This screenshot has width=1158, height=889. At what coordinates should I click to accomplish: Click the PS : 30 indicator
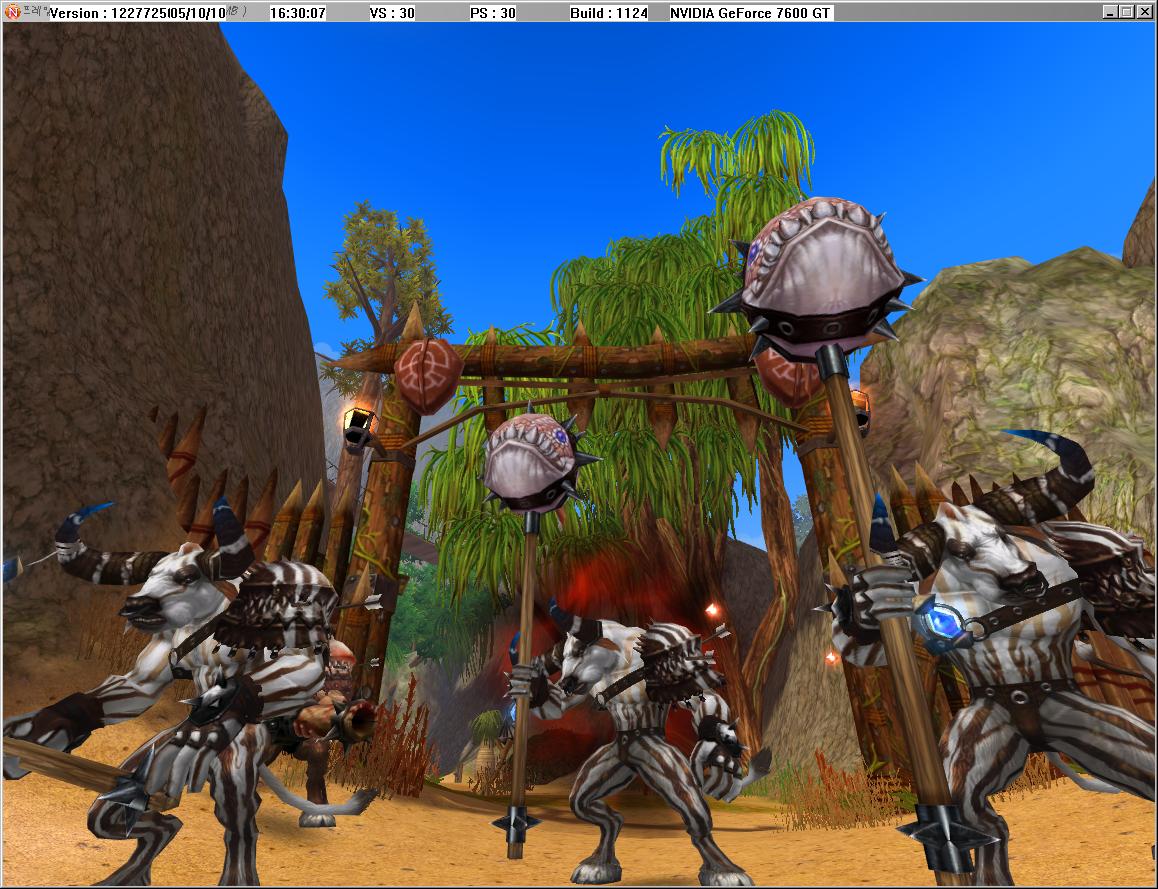[x=493, y=13]
